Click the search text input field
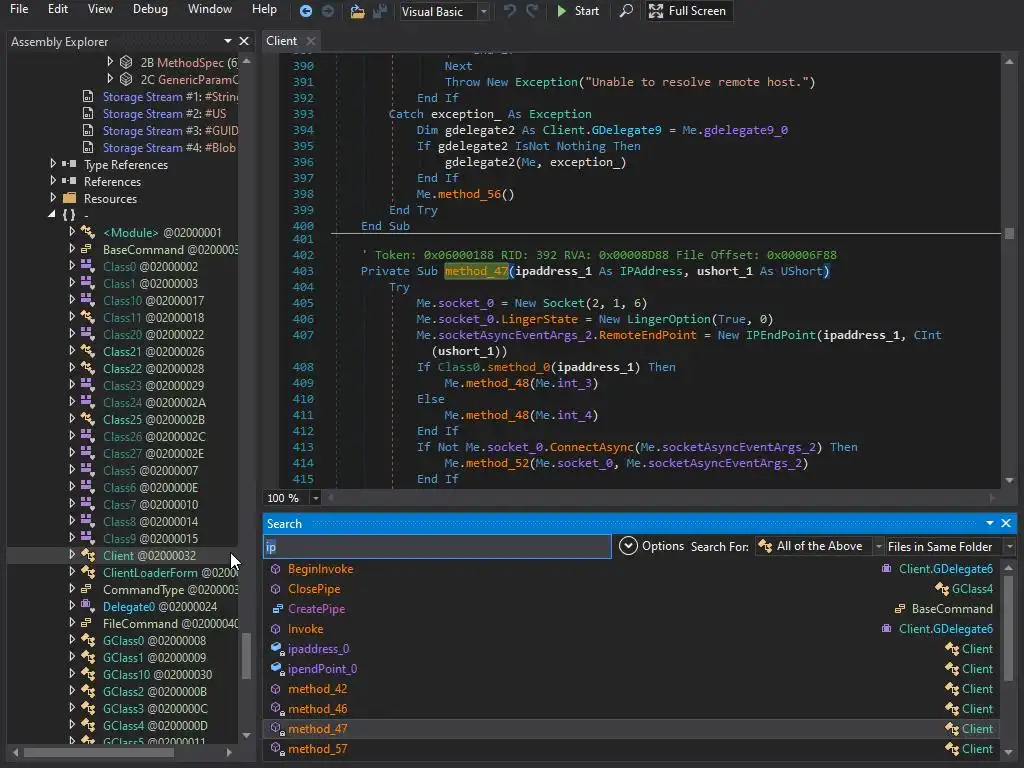1024x768 pixels. (x=437, y=547)
